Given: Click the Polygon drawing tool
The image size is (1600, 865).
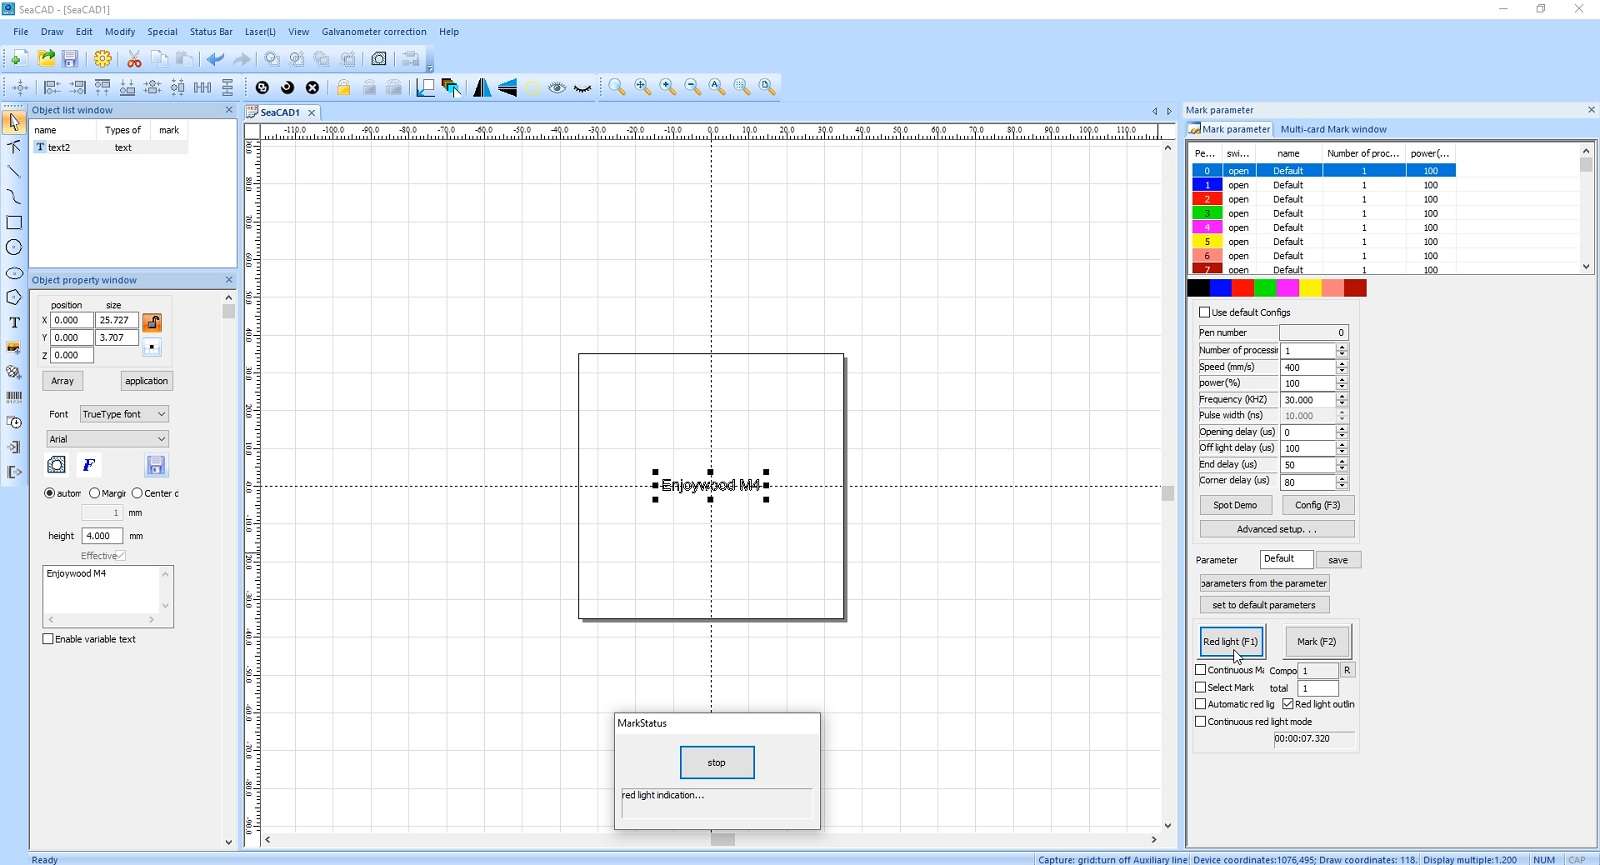Looking at the screenshot, I should point(14,297).
